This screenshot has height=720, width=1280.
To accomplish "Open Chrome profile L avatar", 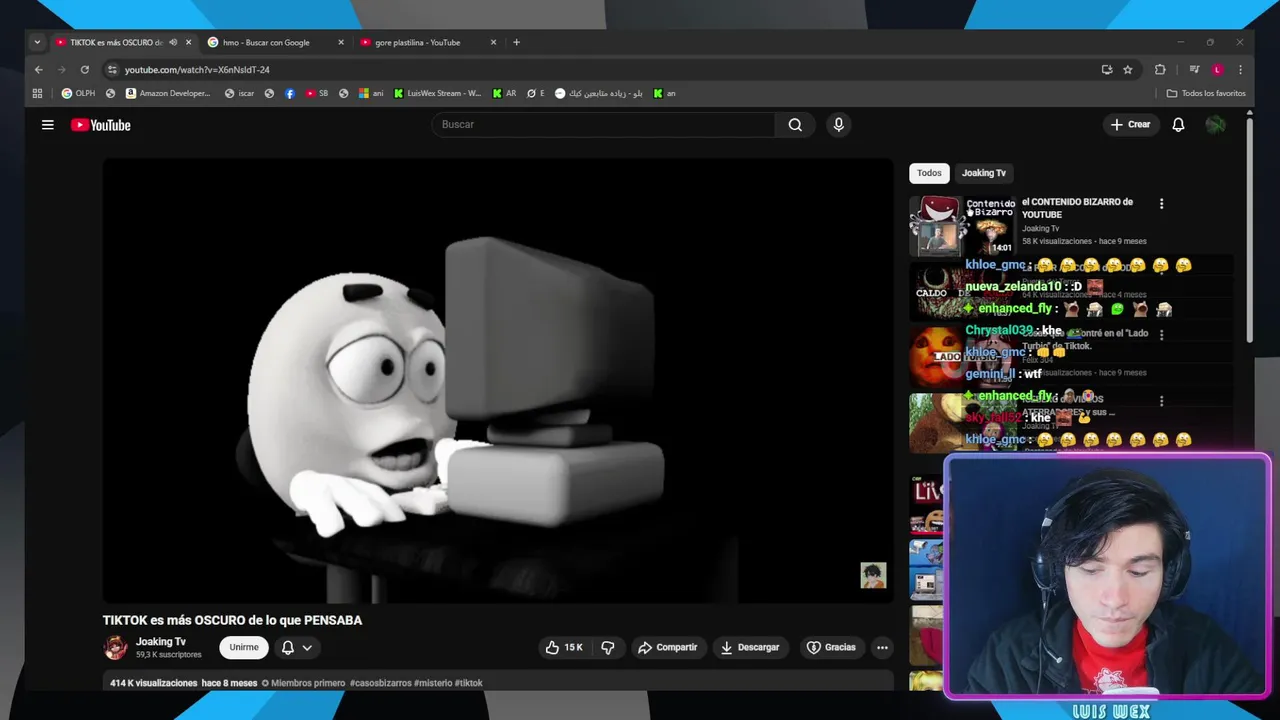I will (1217, 70).
